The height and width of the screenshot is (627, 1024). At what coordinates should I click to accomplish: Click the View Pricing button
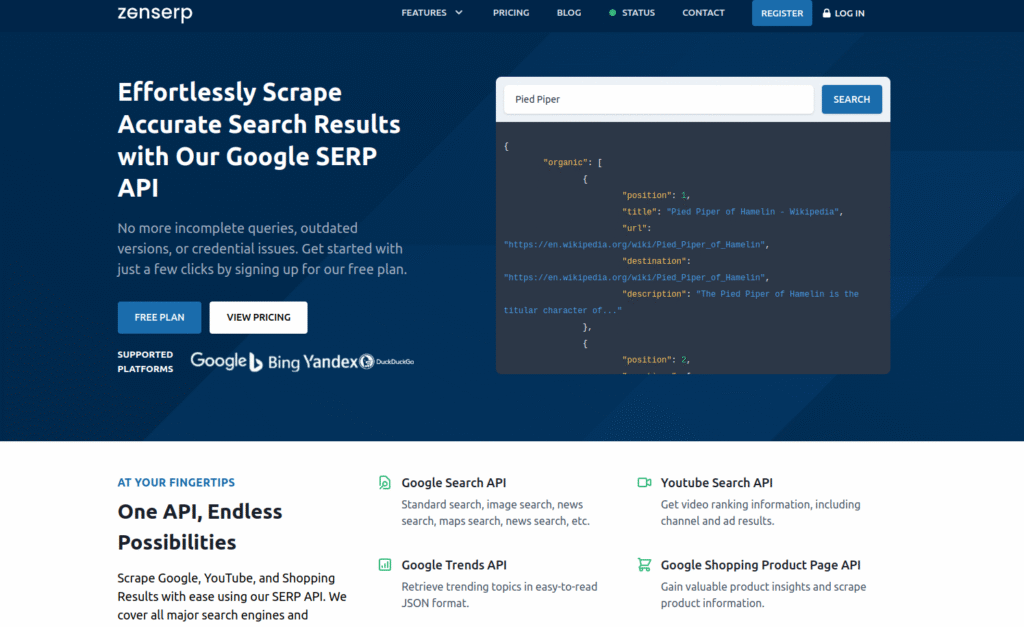coord(258,317)
